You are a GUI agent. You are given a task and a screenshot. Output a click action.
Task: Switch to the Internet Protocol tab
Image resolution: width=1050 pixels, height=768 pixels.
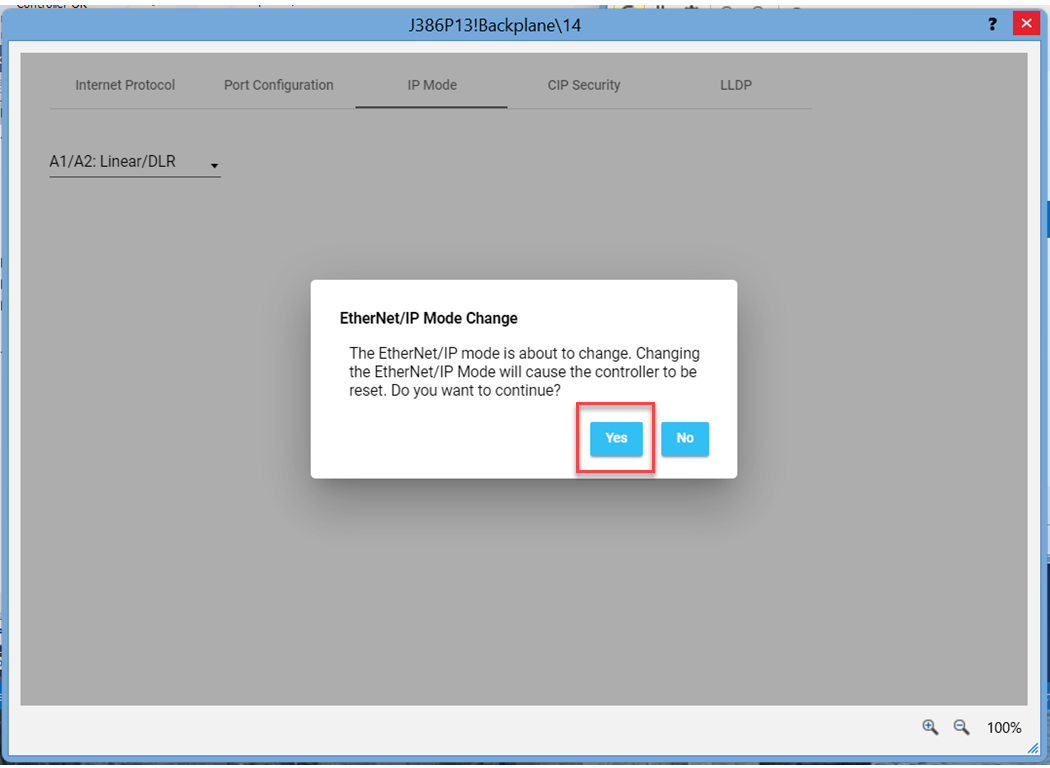pyautogui.click(x=125, y=86)
